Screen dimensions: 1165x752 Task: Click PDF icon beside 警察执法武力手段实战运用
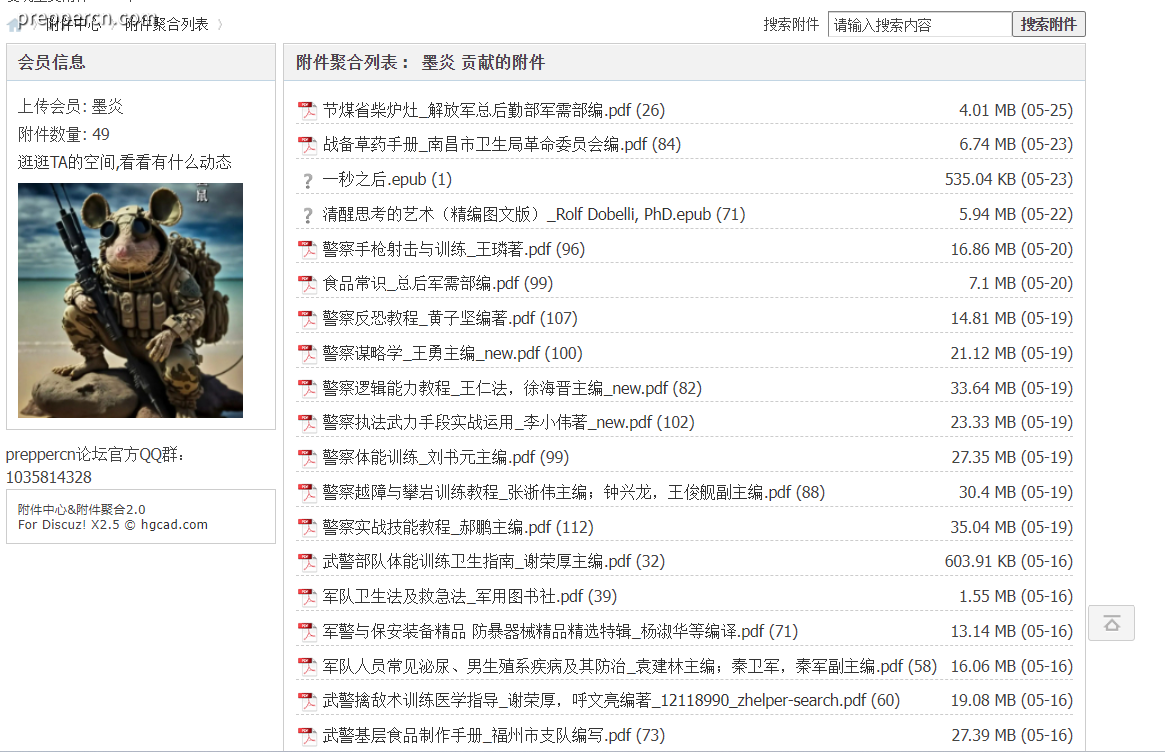tap(307, 423)
